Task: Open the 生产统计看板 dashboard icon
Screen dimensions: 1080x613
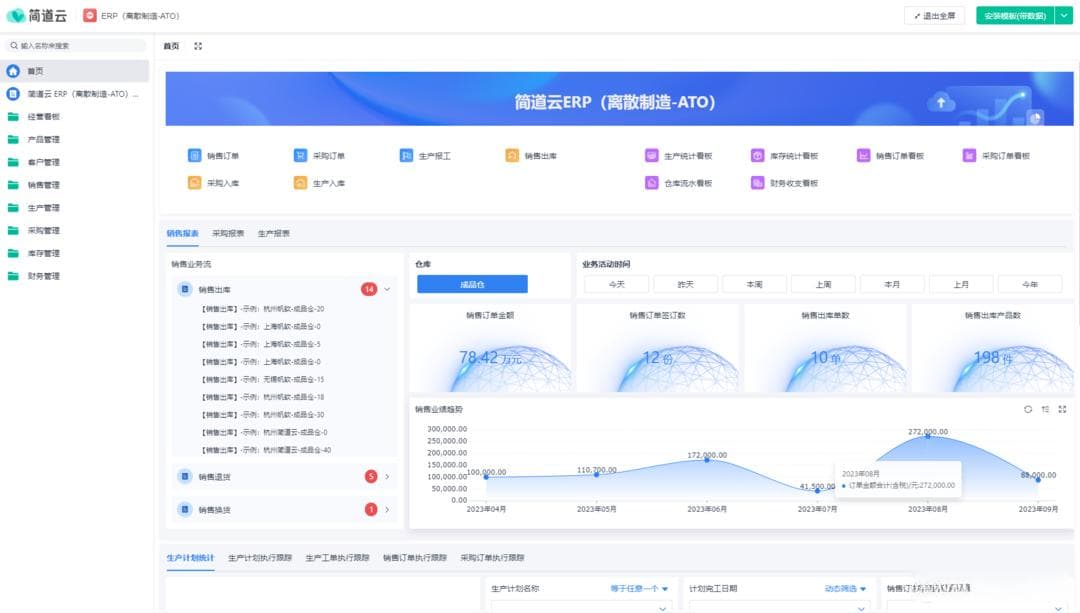Action: (x=652, y=156)
